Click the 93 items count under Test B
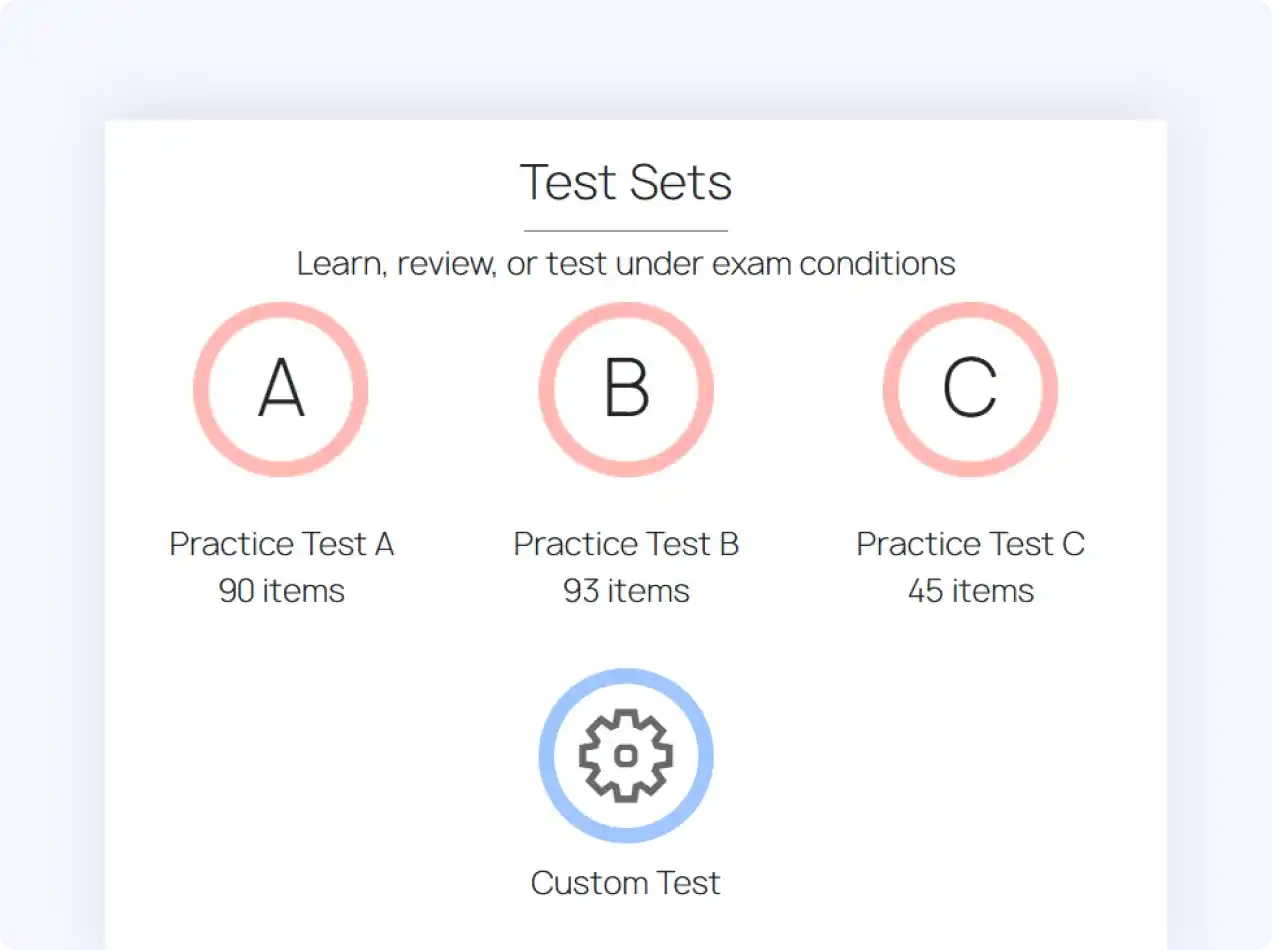The height and width of the screenshot is (950, 1272). coord(626,591)
